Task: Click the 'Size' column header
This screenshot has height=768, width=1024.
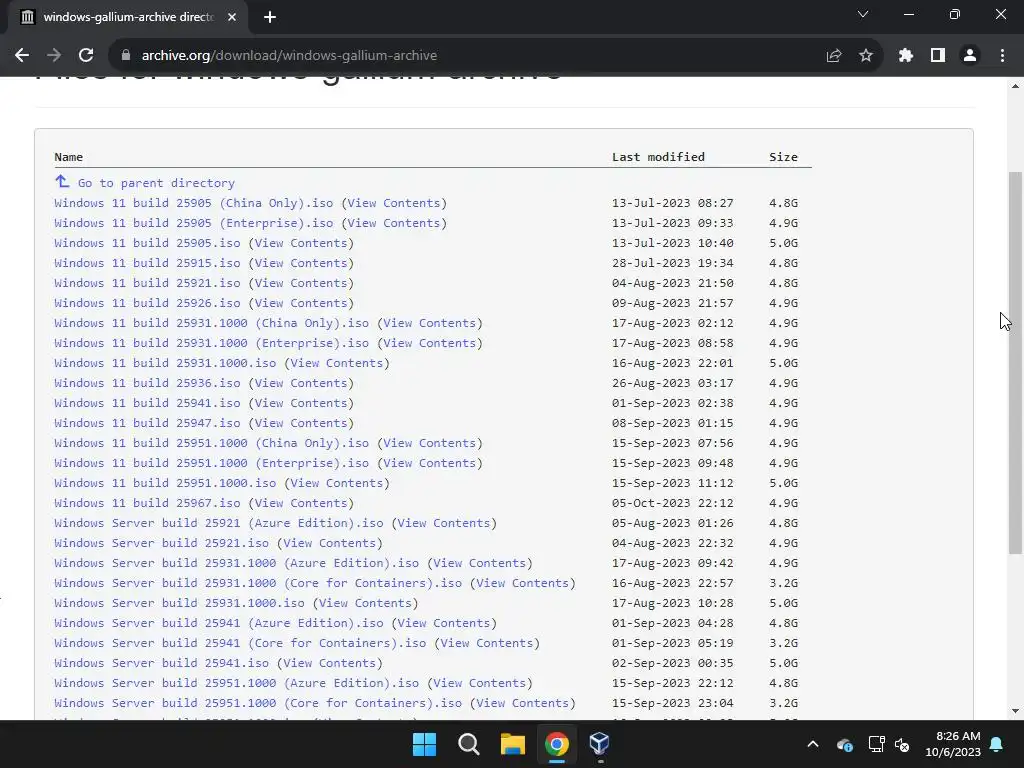Action: pyautogui.click(x=783, y=157)
